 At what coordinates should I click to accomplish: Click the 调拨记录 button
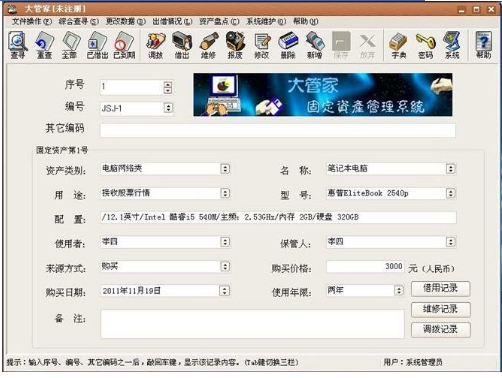tap(441, 330)
